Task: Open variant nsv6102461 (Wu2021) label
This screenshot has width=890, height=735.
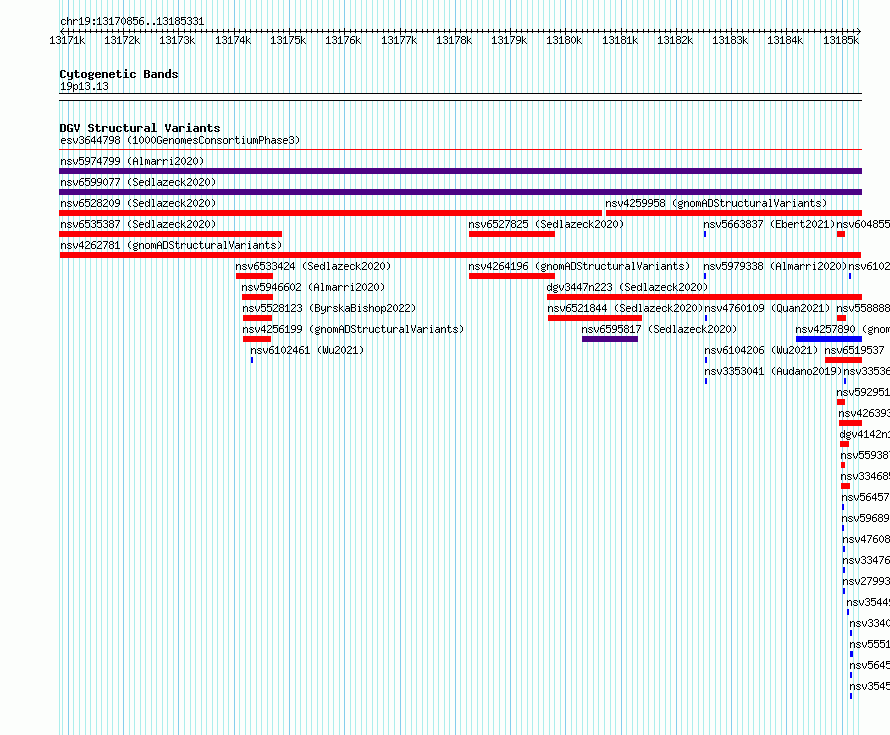Action: tap(307, 350)
